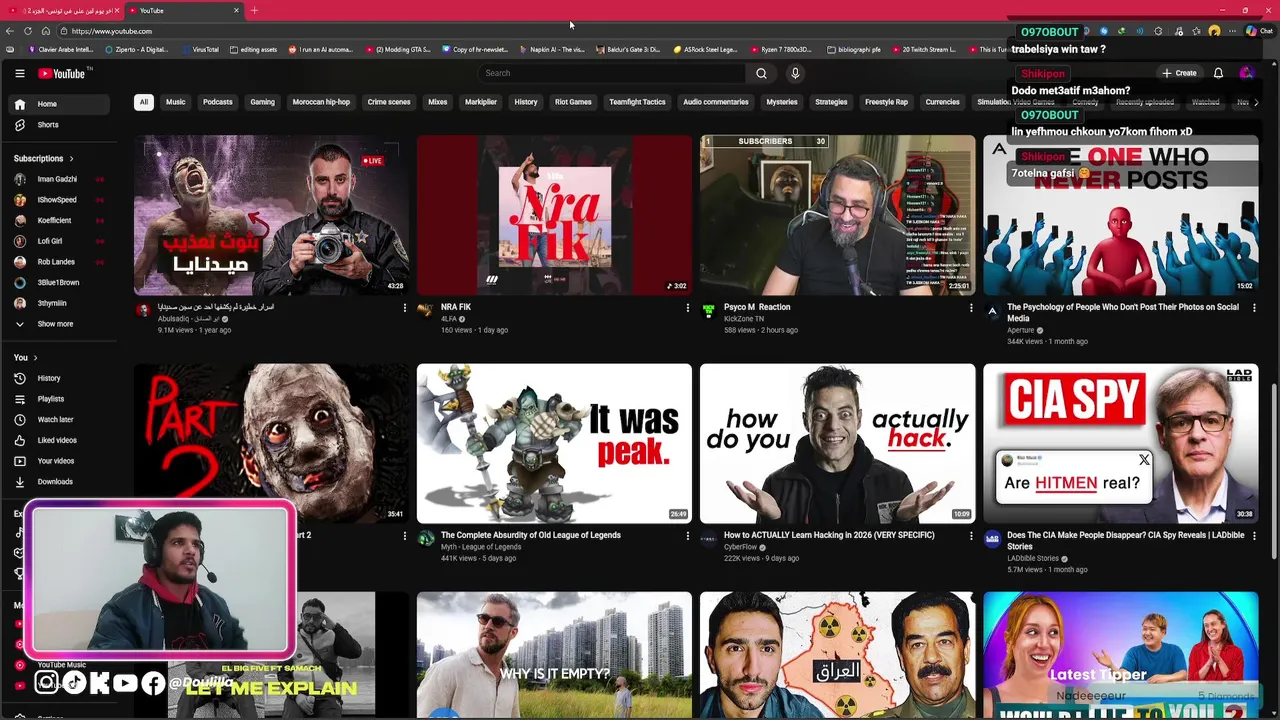Open three-dot menu for Psyco M Reaction

click(970, 308)
